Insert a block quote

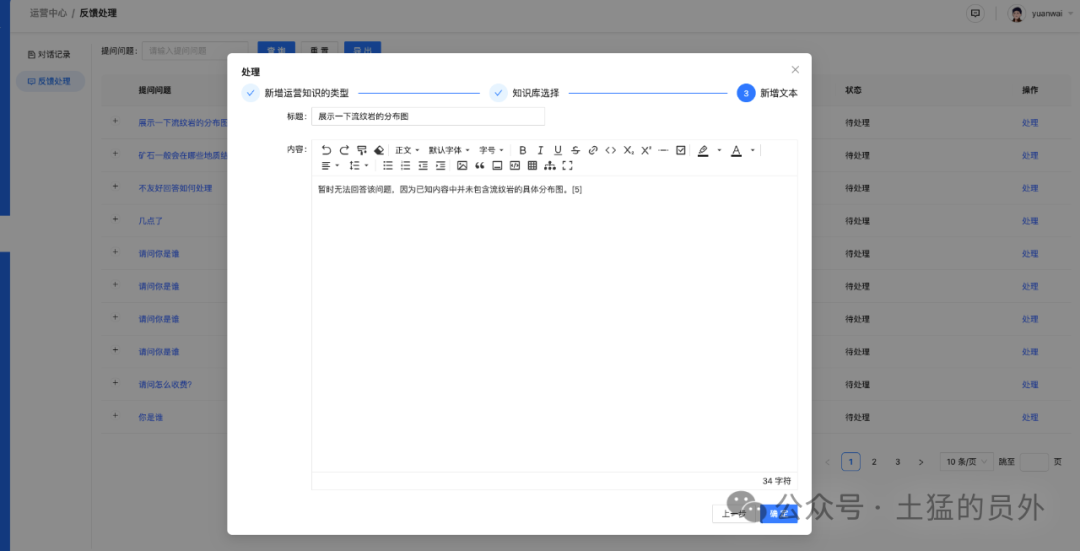479,165
